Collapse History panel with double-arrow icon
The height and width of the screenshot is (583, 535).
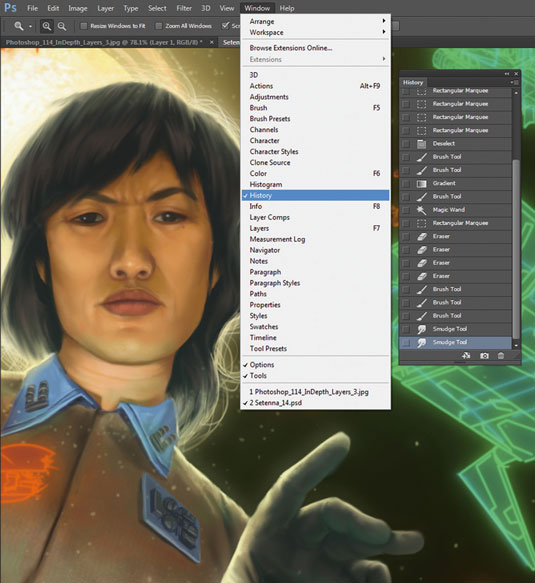tap(507, 74)
